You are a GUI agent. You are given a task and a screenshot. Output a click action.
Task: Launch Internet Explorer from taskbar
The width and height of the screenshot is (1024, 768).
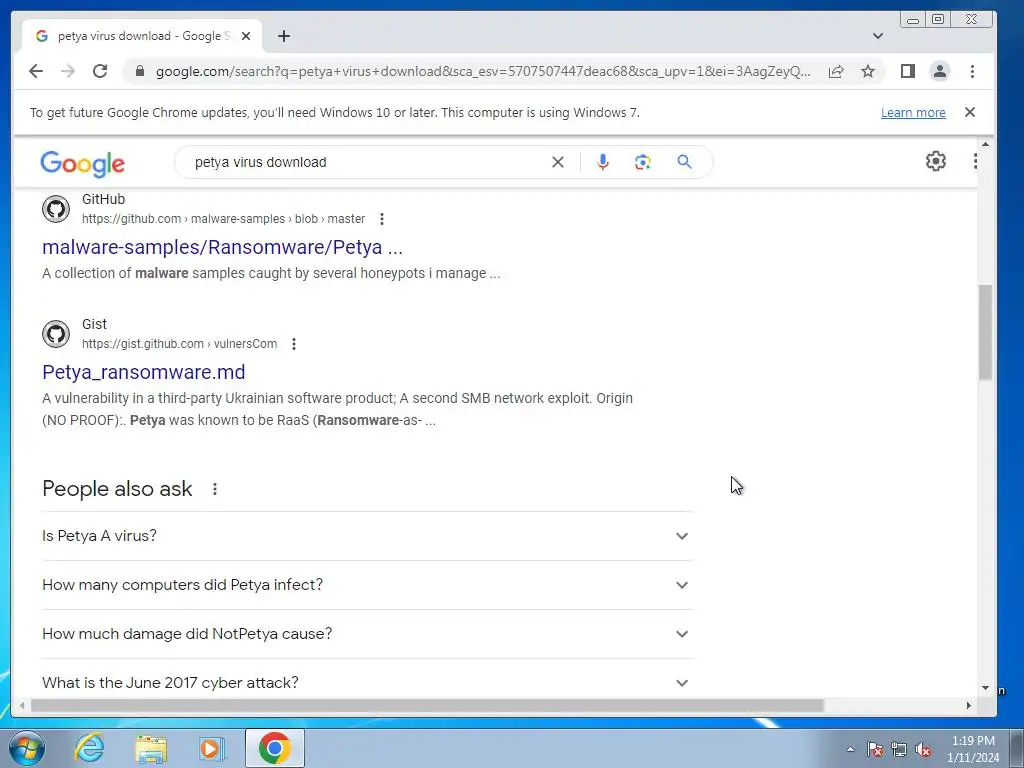(89, 748)
